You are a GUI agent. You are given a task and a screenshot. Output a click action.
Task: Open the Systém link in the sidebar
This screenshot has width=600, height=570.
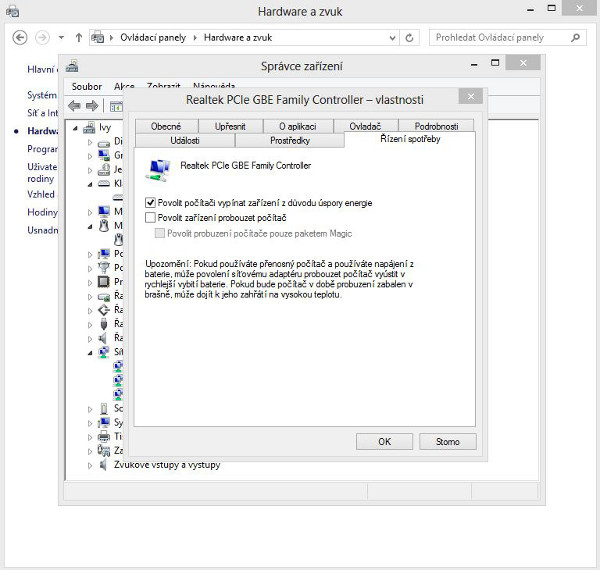(x=42, y=95)
